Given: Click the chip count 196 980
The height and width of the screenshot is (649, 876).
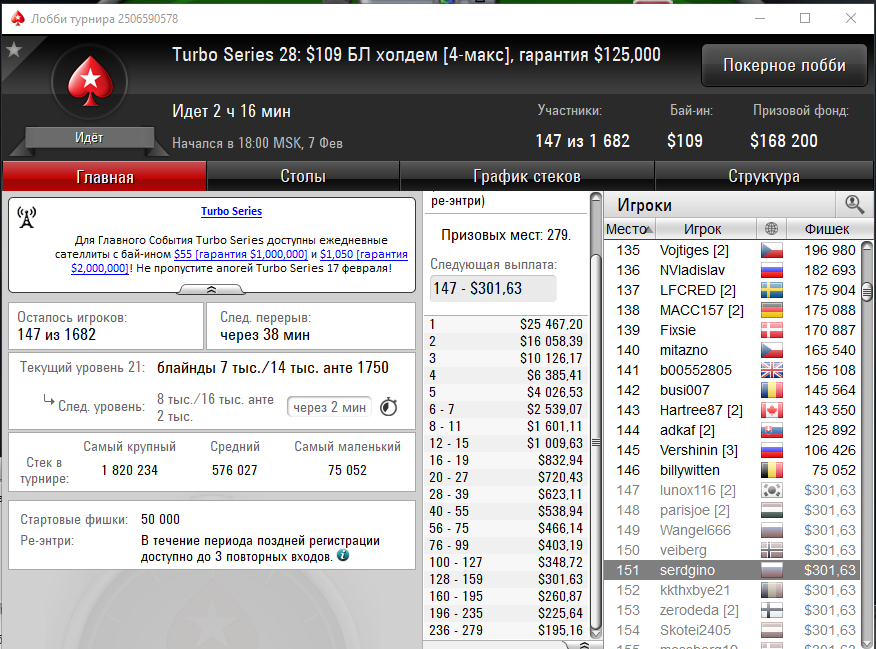Looking at the screenshot, I should tap(830, 250).
